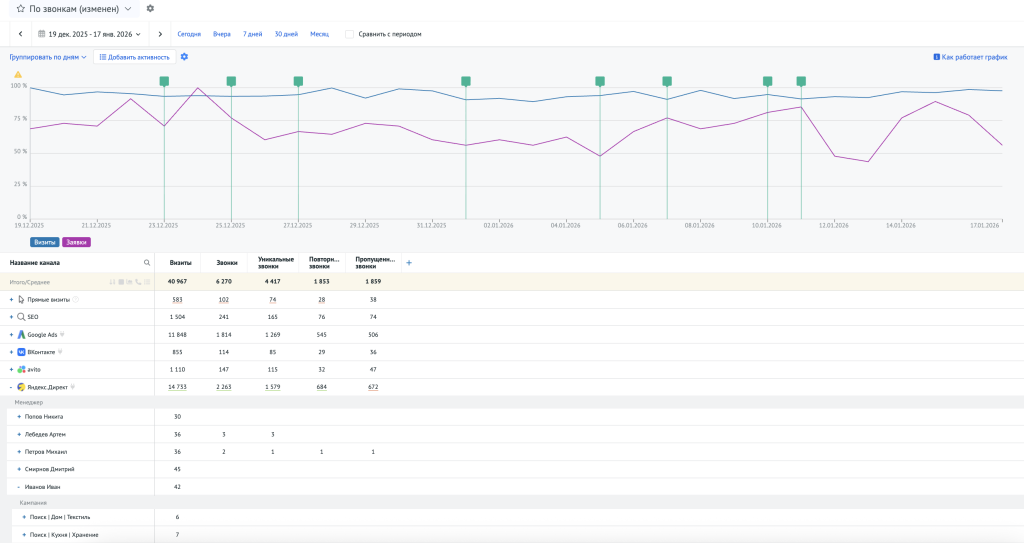Go to the next period with the right arrow
Screen dimensions: 1024x543
click(x=160, y=34)
